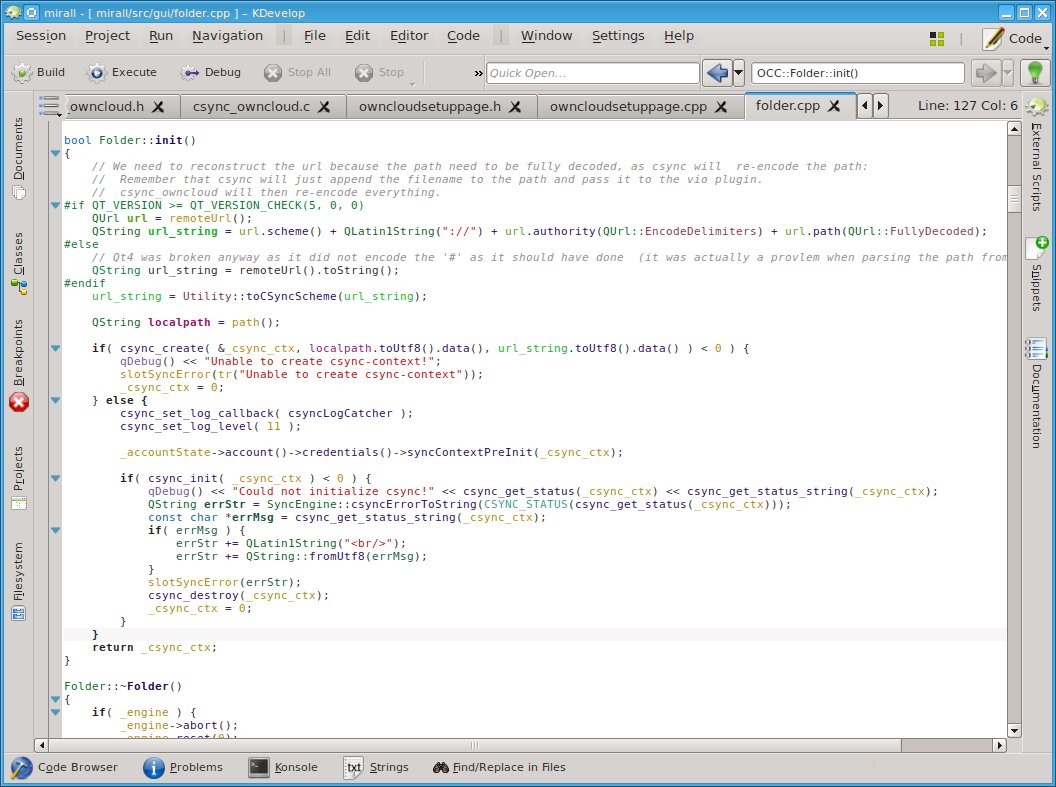Click the Build toolbar button

(38, 73)
